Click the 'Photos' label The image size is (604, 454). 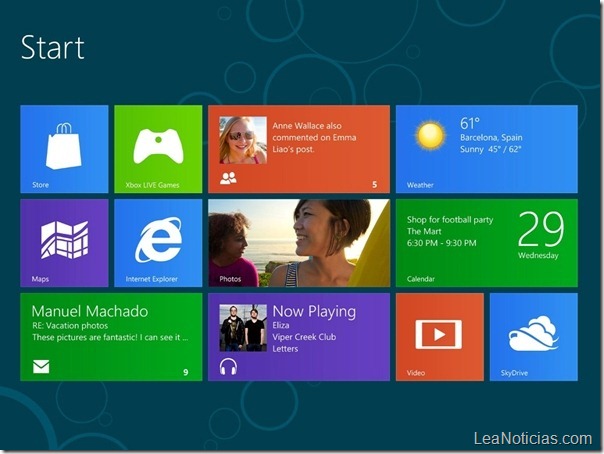point(230,279)
